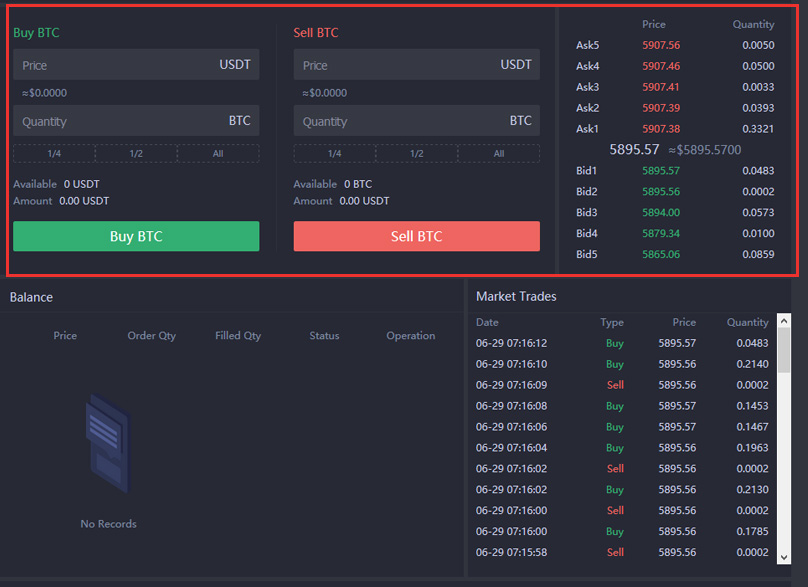Click the last price 5895.57 above Bid1
Viewport: 808px width, 587px height.
634,149
